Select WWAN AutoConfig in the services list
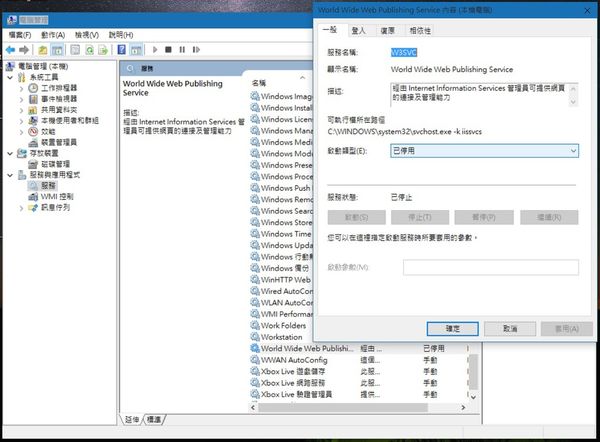The width and height of the screenshot is (600, 442). [294, 359]
